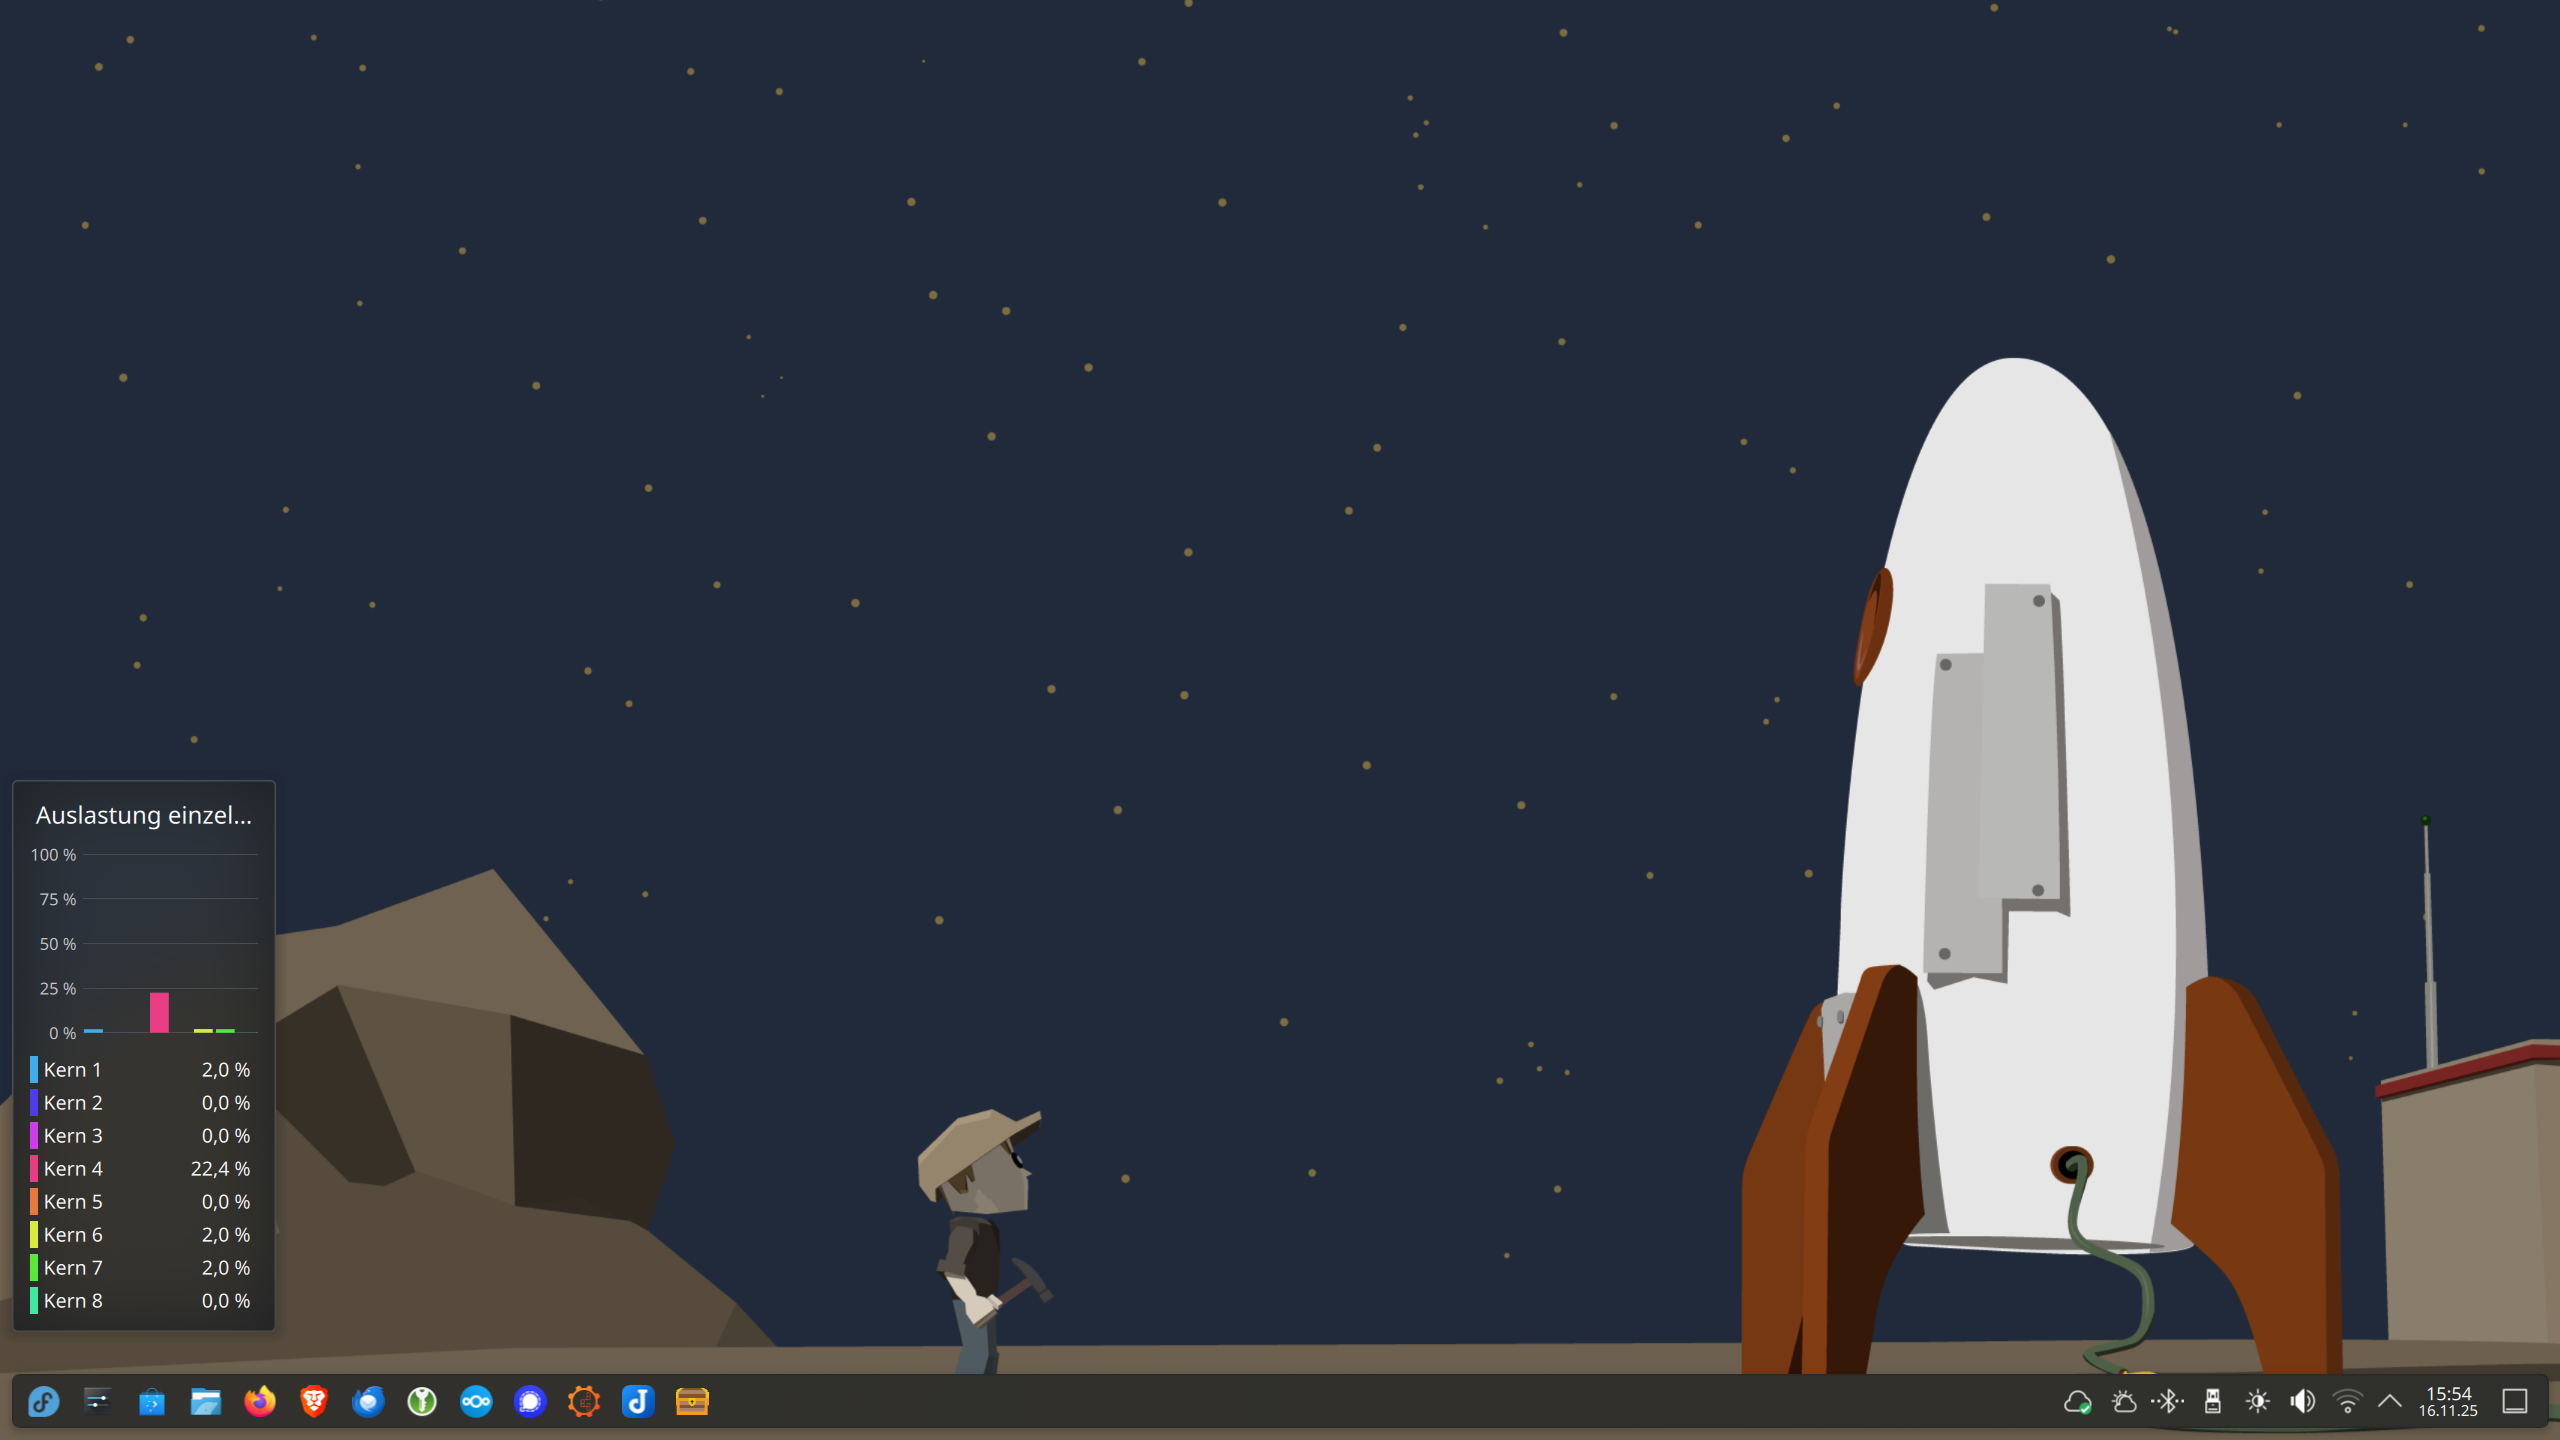Click the cloud sync status tray icon
This screenshot has height=1440, width=2560.
[2078, 1402]
